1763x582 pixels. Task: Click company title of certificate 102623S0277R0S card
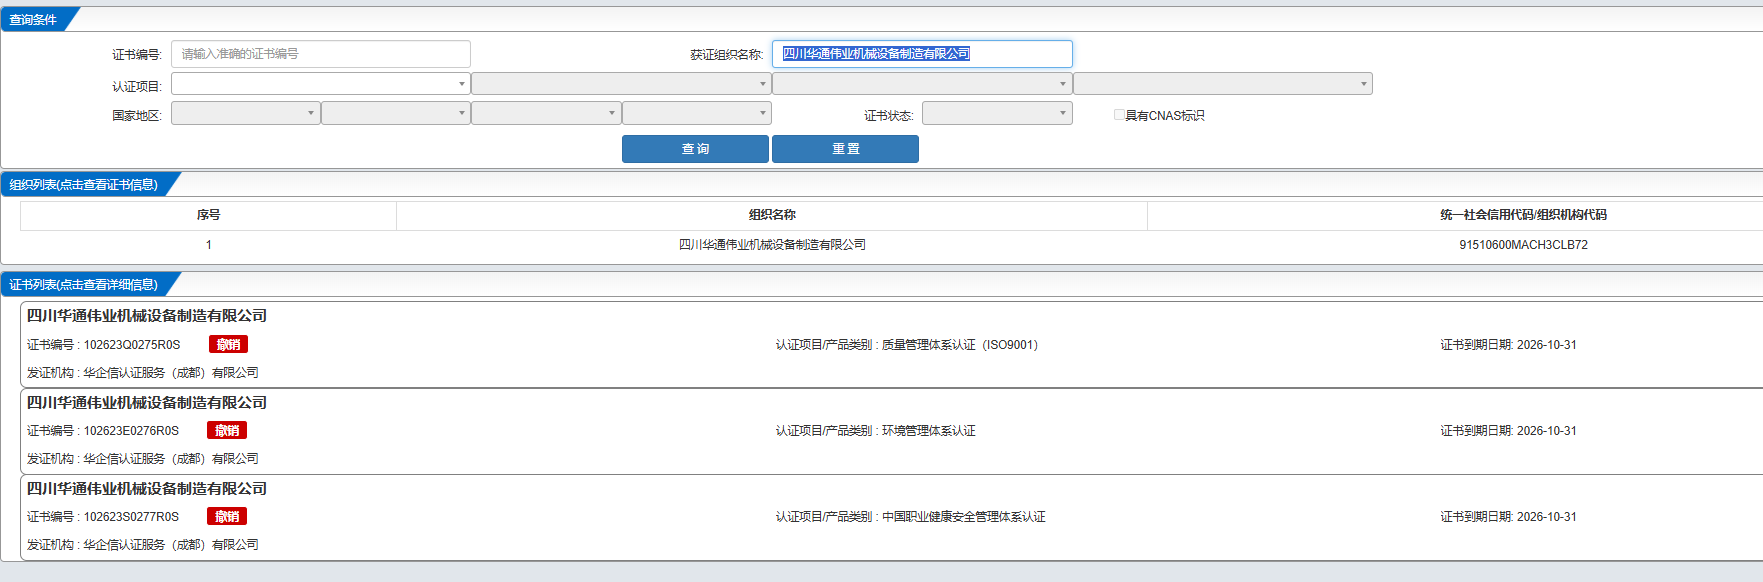click(x=147, y=489)
